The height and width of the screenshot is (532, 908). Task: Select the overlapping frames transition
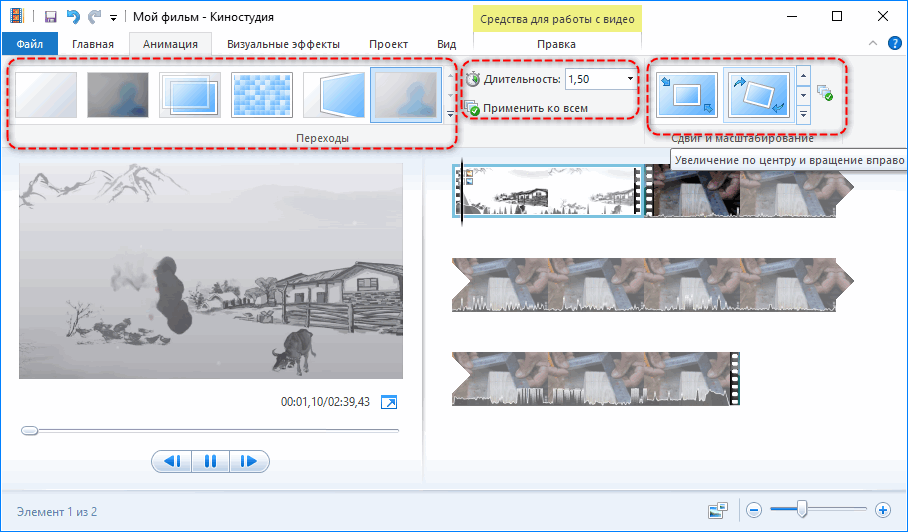click(x=190, y=95)
